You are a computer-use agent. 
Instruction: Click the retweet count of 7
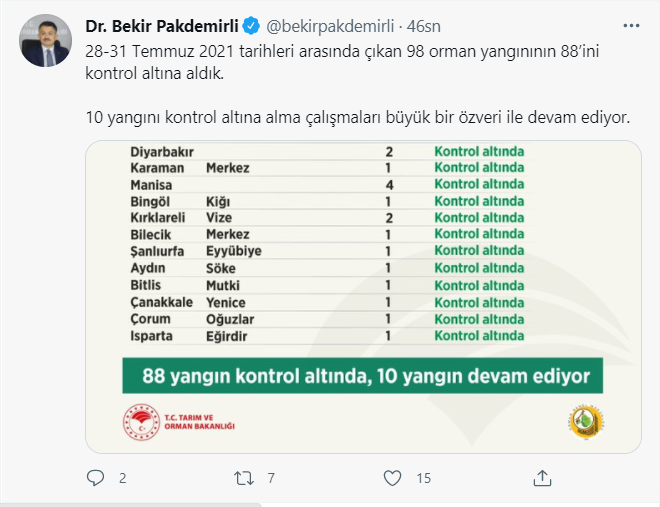271,479
